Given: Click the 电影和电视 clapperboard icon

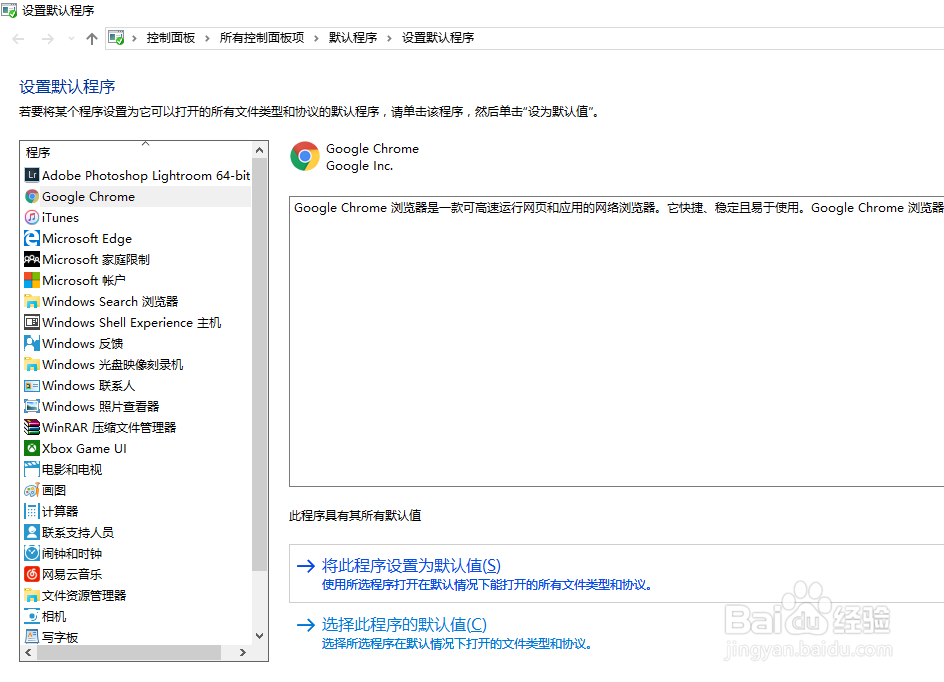Looking at the screenshot, I should (32, 469).
